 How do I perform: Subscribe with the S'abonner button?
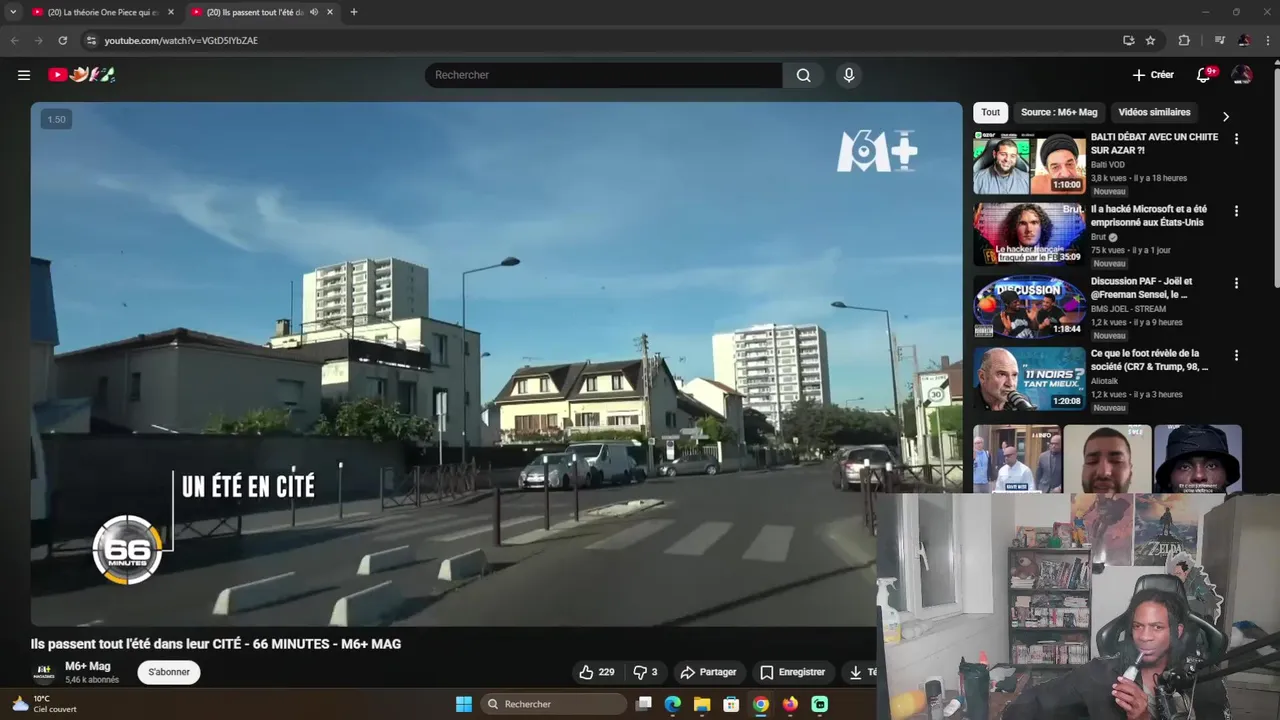tap(169, 672)
